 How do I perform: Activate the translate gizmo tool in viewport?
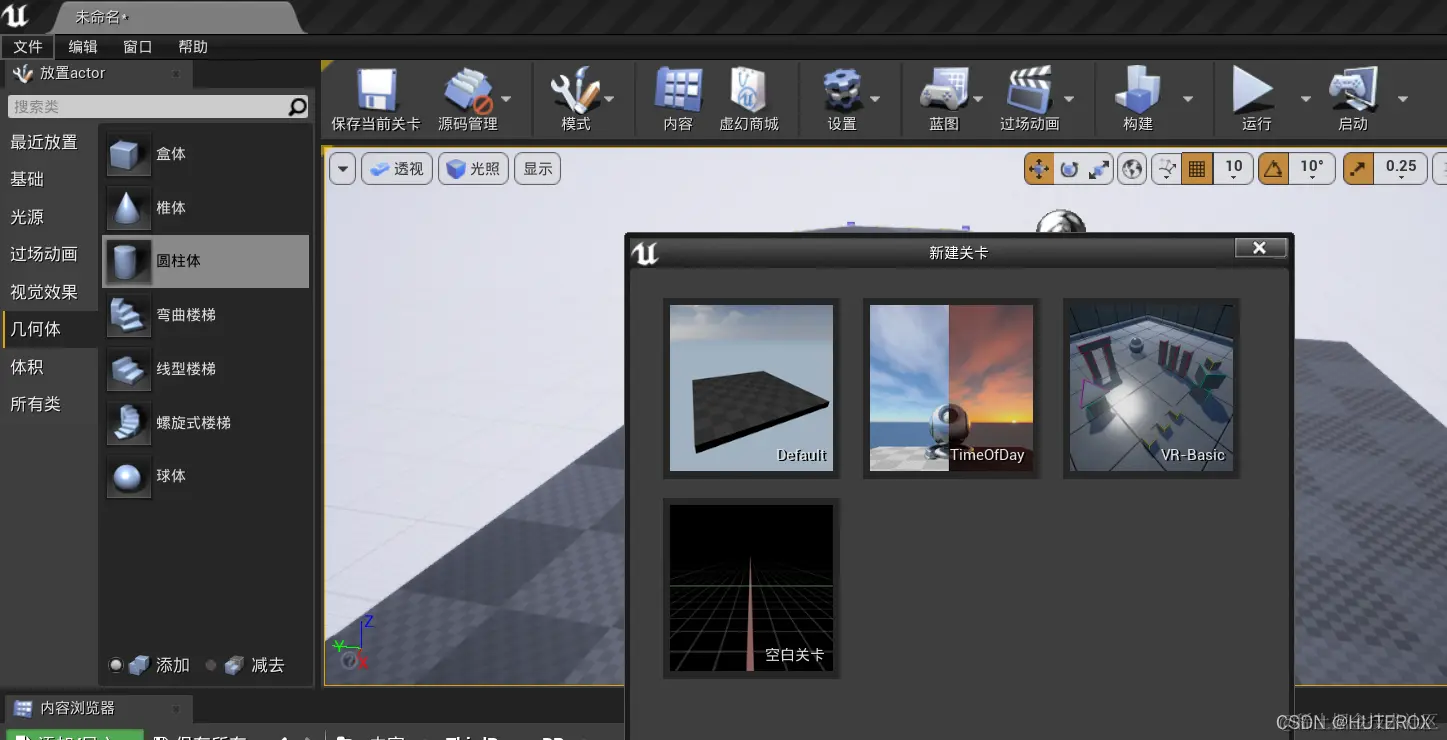1039,169
